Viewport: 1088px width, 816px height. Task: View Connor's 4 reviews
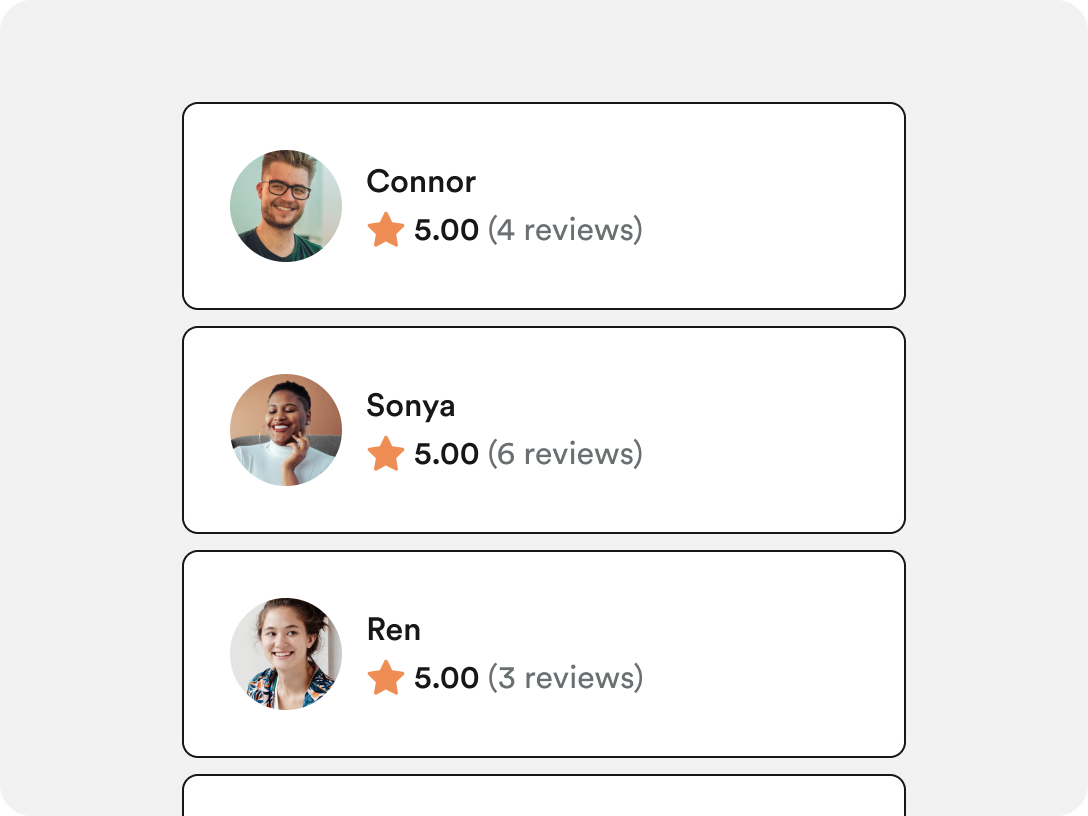pos(566,230)
